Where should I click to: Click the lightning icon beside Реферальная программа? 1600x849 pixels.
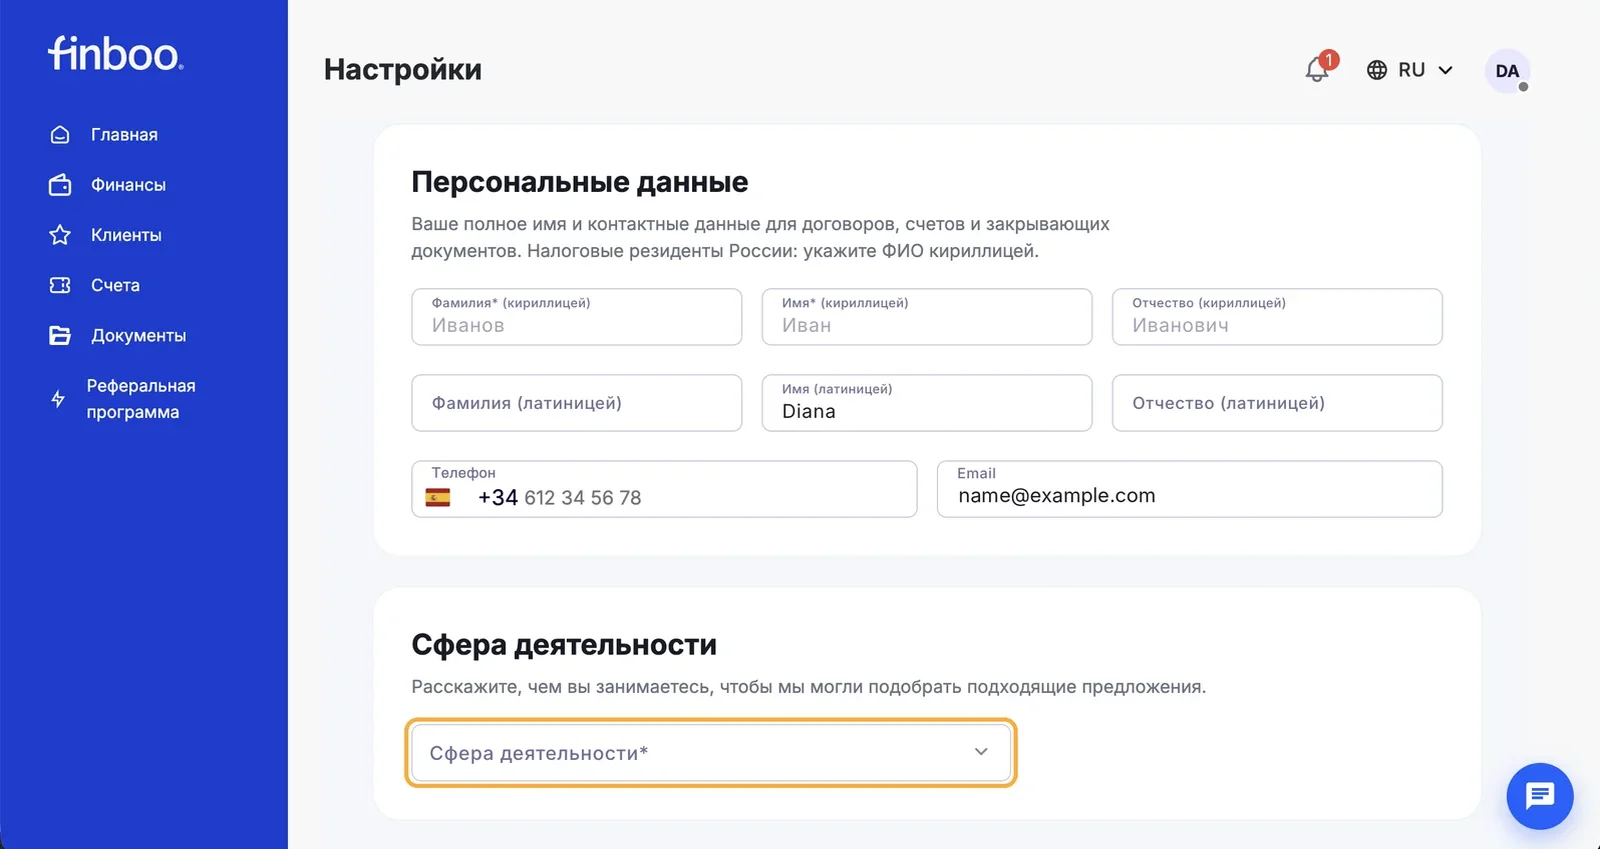[x=58, y=399]
